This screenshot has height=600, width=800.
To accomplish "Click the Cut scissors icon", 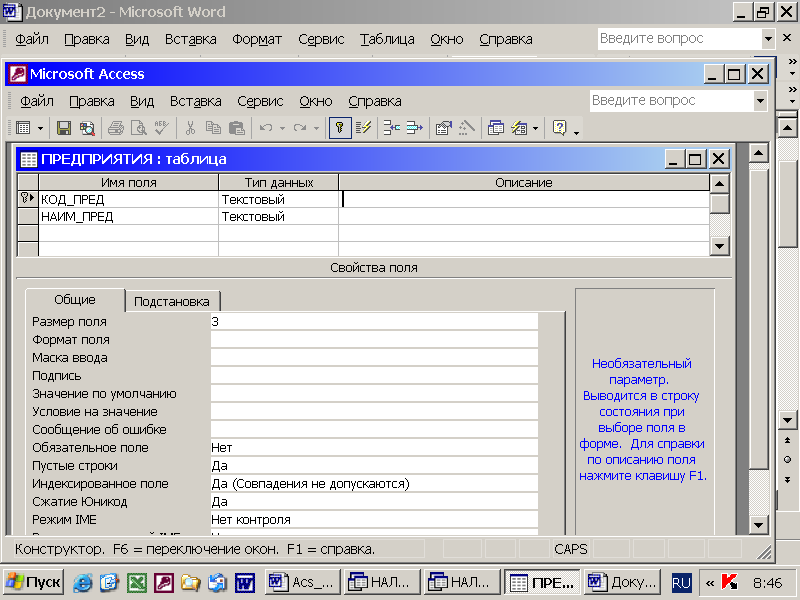I will click(x=190, y=128).
